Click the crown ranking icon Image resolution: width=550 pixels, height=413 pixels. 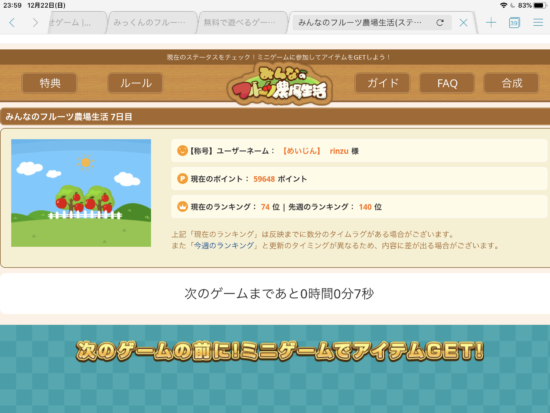coord(182,206)
